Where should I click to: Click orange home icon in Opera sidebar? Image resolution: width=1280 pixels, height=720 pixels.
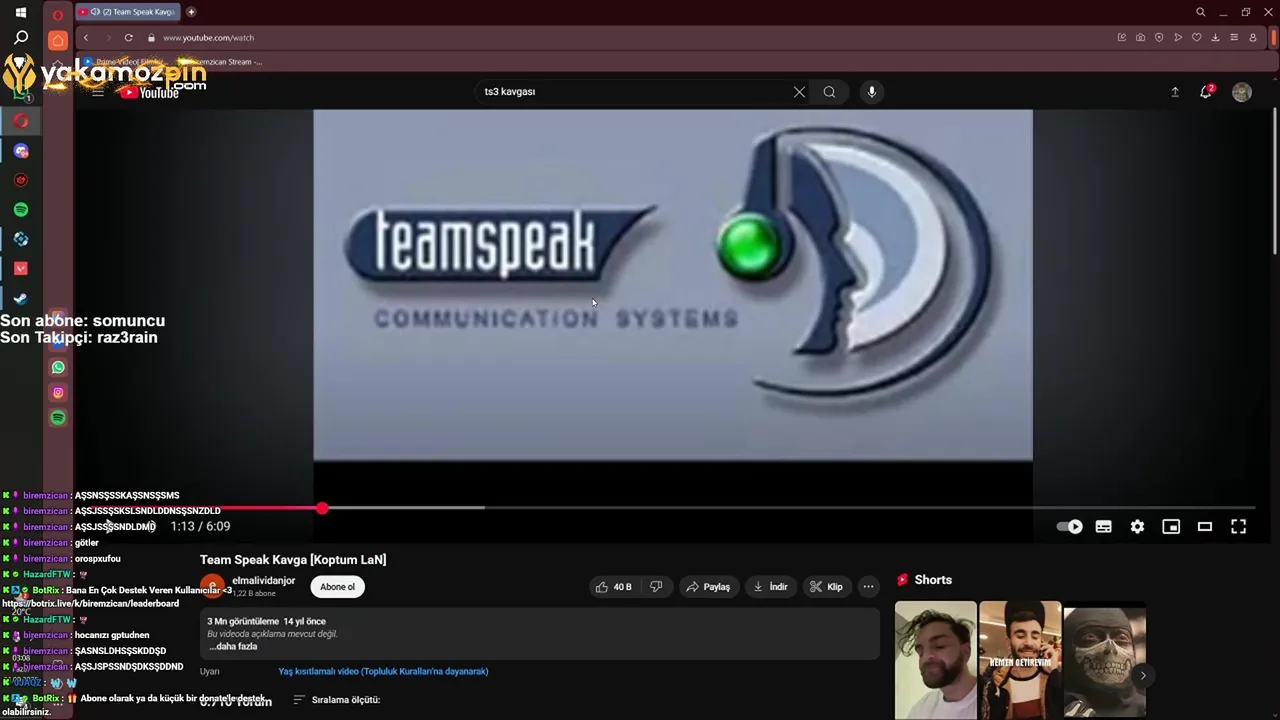58,40
